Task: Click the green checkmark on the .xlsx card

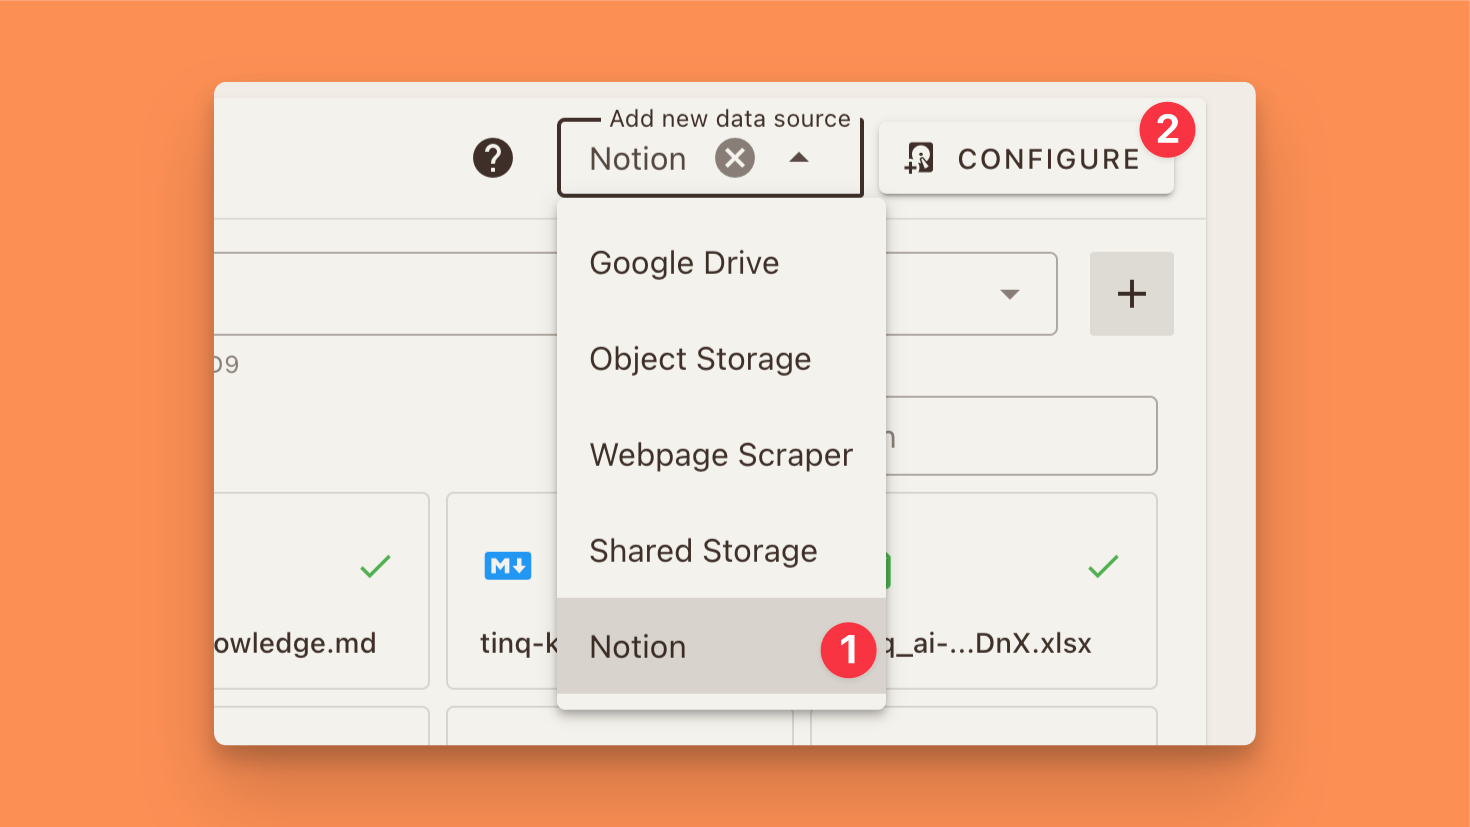Action: click(x=1103, y=567)
